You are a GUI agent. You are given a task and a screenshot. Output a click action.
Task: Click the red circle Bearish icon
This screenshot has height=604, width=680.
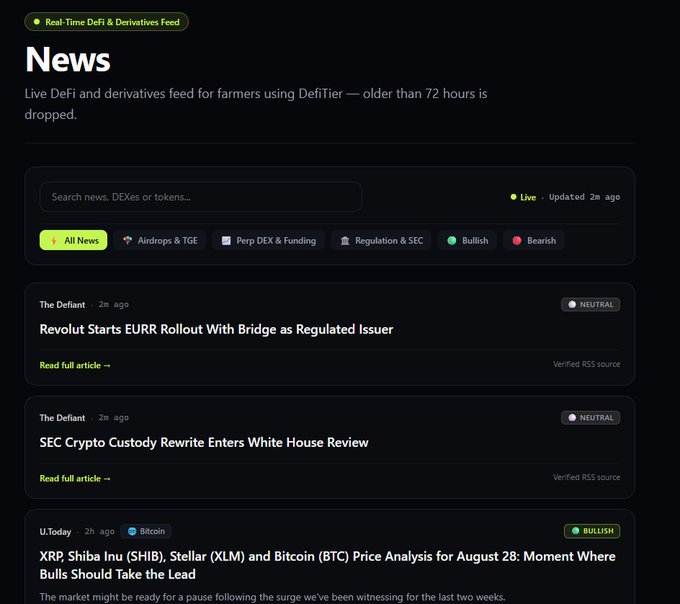click(517, 240)
